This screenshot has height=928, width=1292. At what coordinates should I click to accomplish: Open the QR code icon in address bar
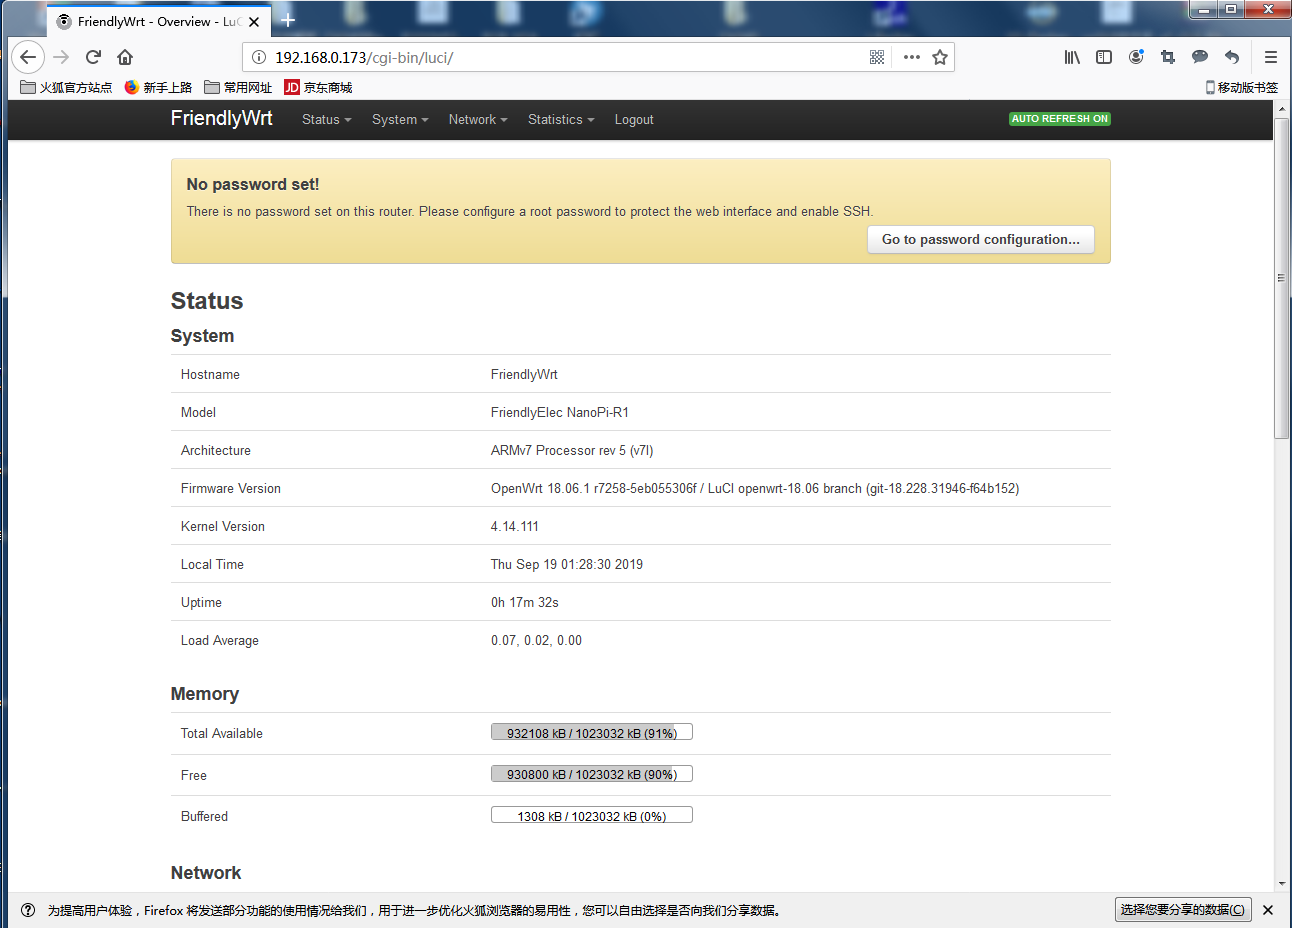click(x=877, y=57)
